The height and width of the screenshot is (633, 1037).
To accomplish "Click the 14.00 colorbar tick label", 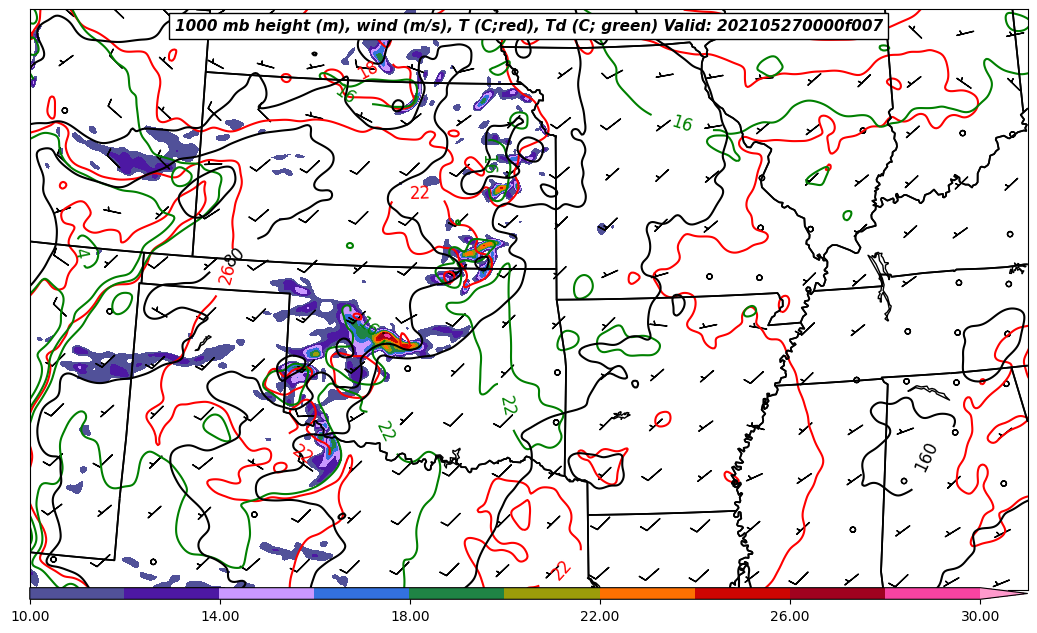I will 220,616.
